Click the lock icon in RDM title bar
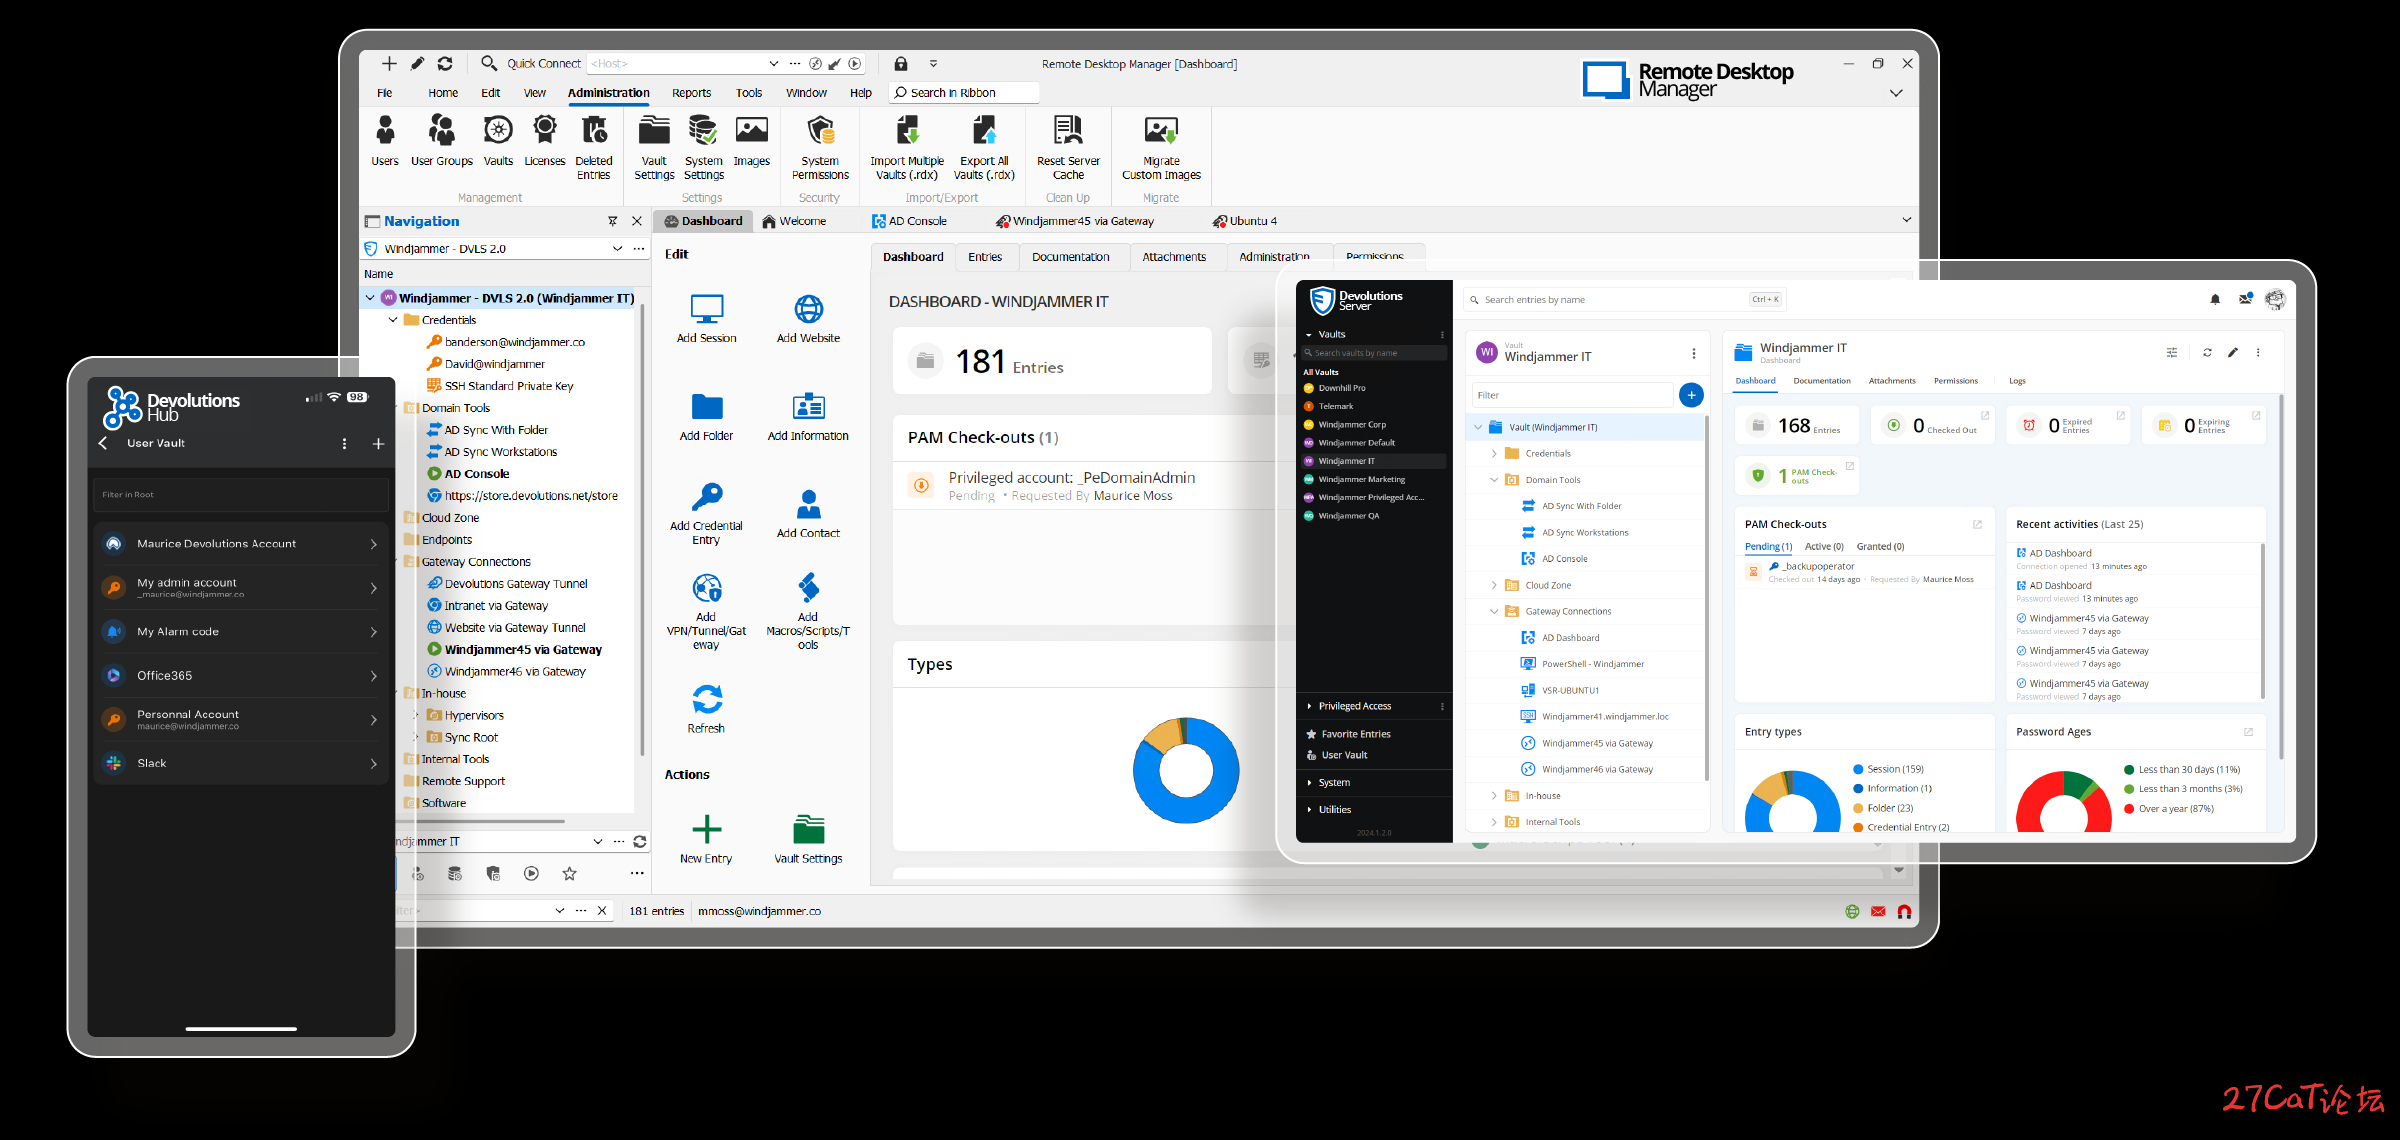This screenshot has height=1140, width=2400. coord(900,64)
